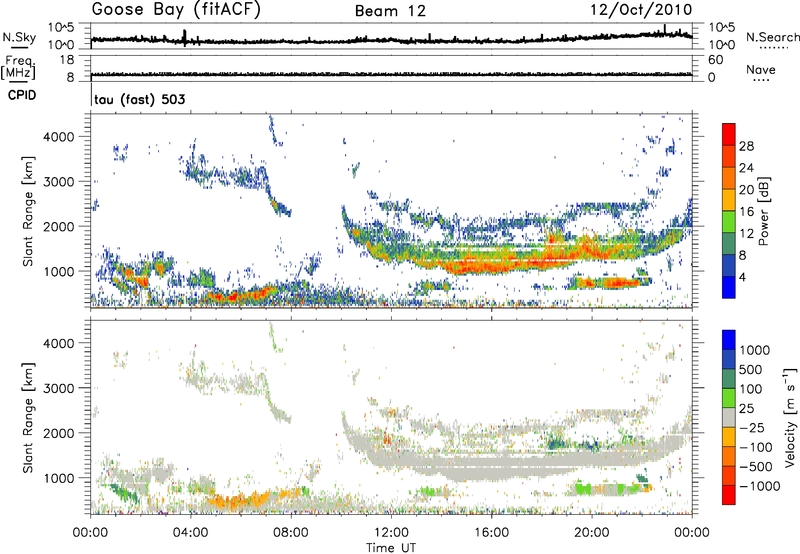Click the '-1000' velocity colorbar tick

tap(759, 486)
